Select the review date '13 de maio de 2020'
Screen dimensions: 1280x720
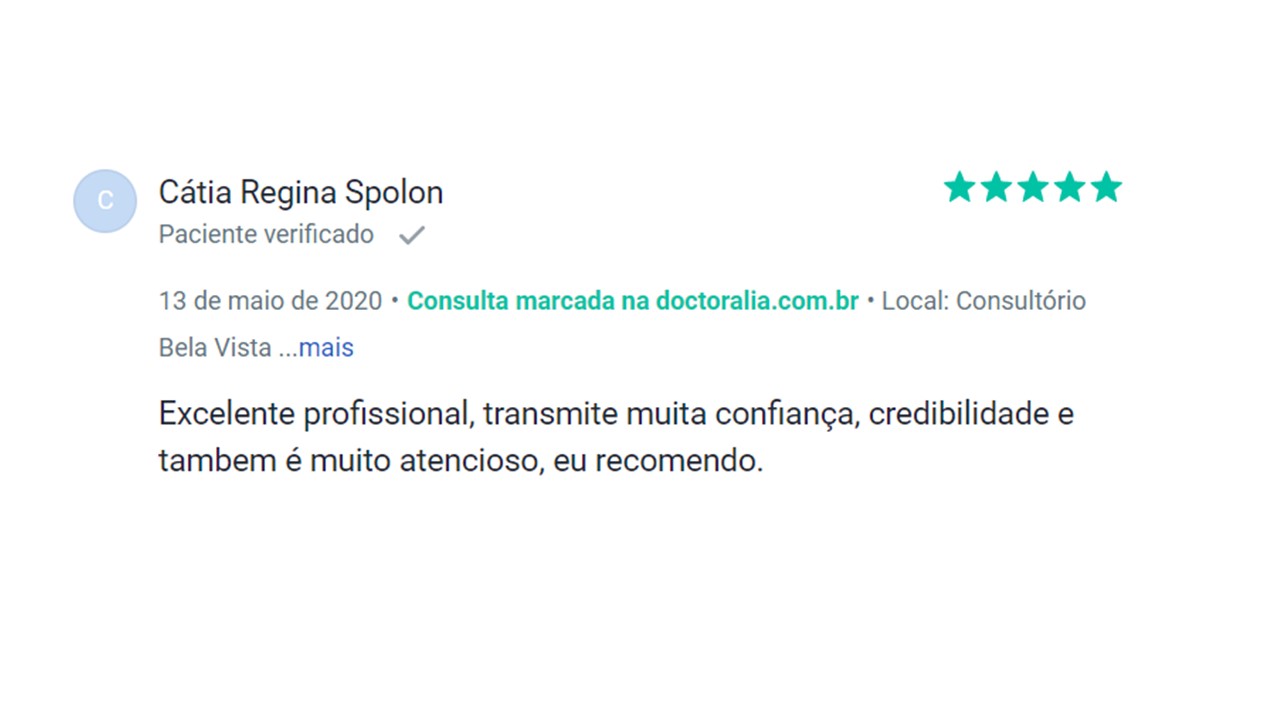pos(269,300)
